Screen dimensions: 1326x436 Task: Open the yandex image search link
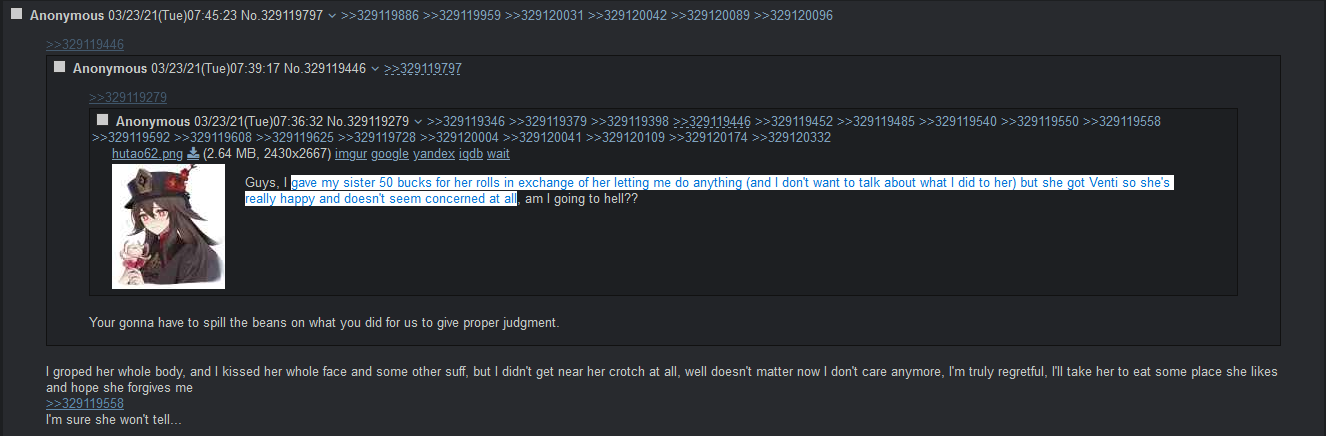434,154
